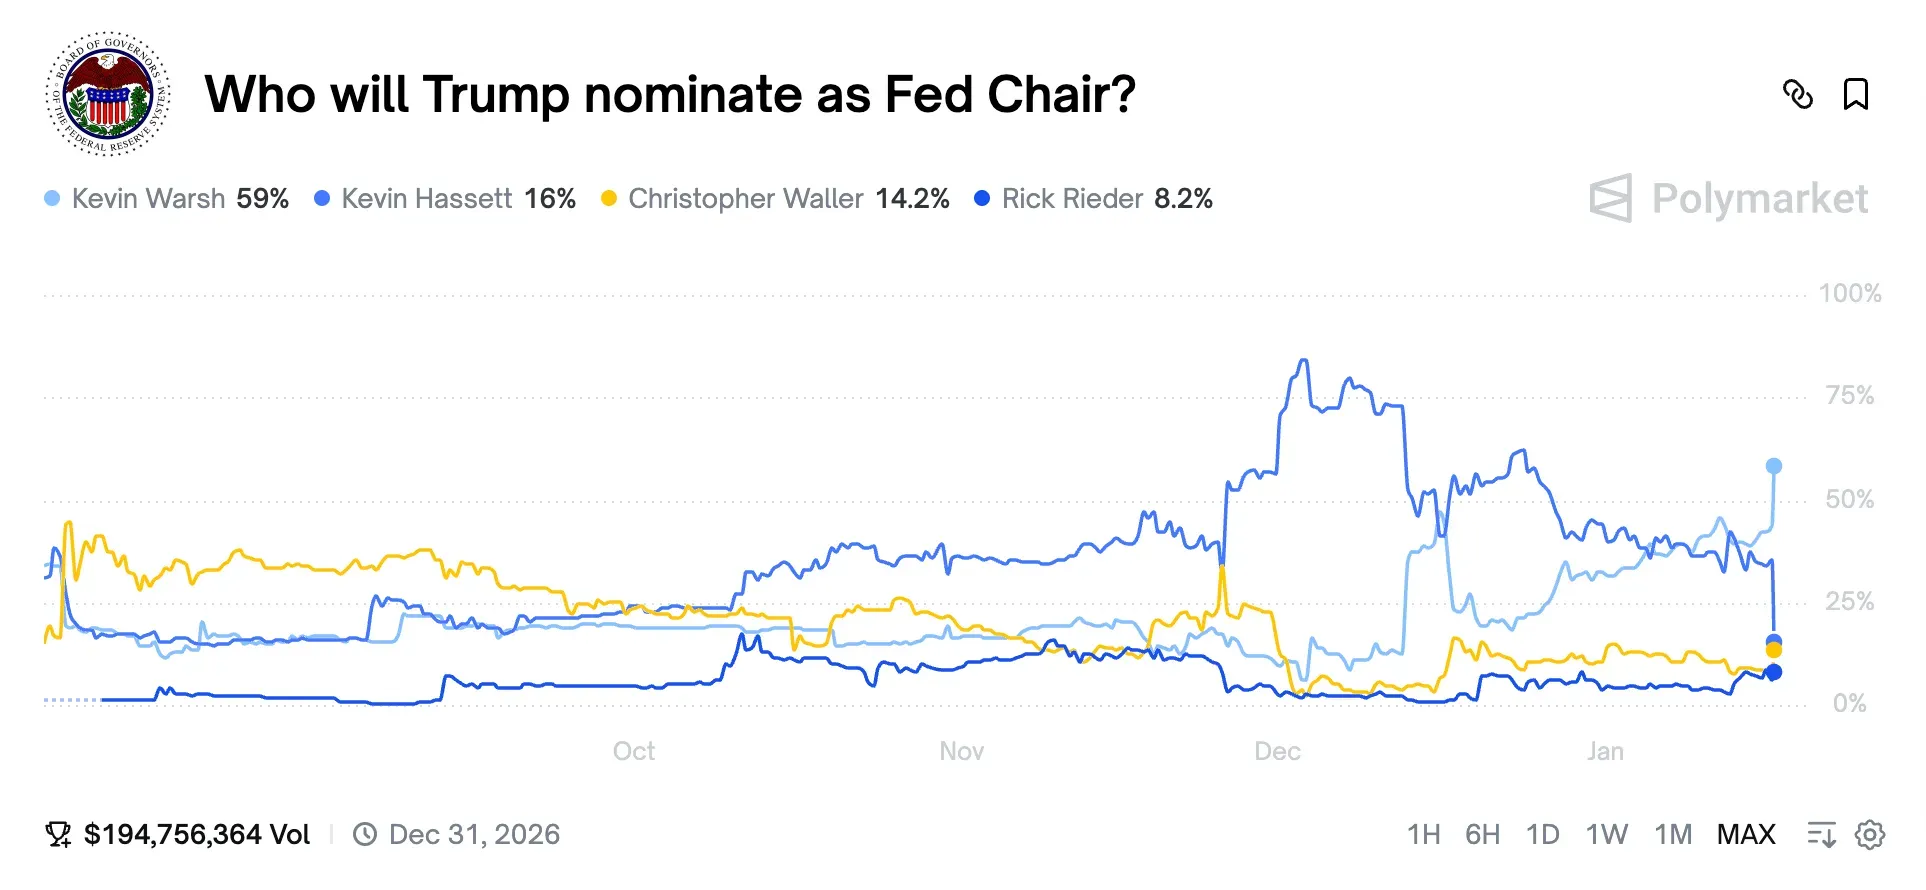
Task: Click Rick Rieder's blue legend dot
Action: coord(982,199)
